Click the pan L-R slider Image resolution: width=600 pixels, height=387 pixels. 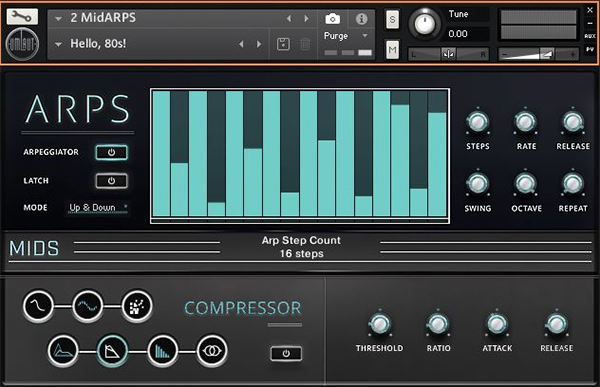coord(448,54)
